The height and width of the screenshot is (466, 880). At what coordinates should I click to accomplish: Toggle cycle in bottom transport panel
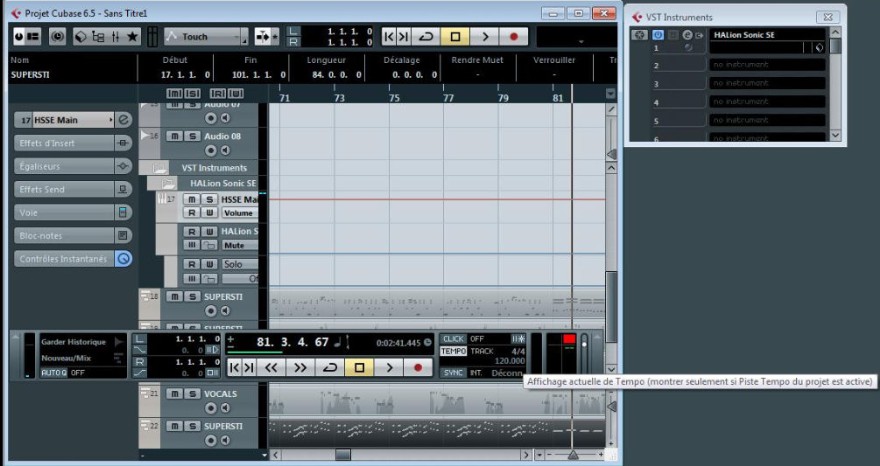point(329,368)
